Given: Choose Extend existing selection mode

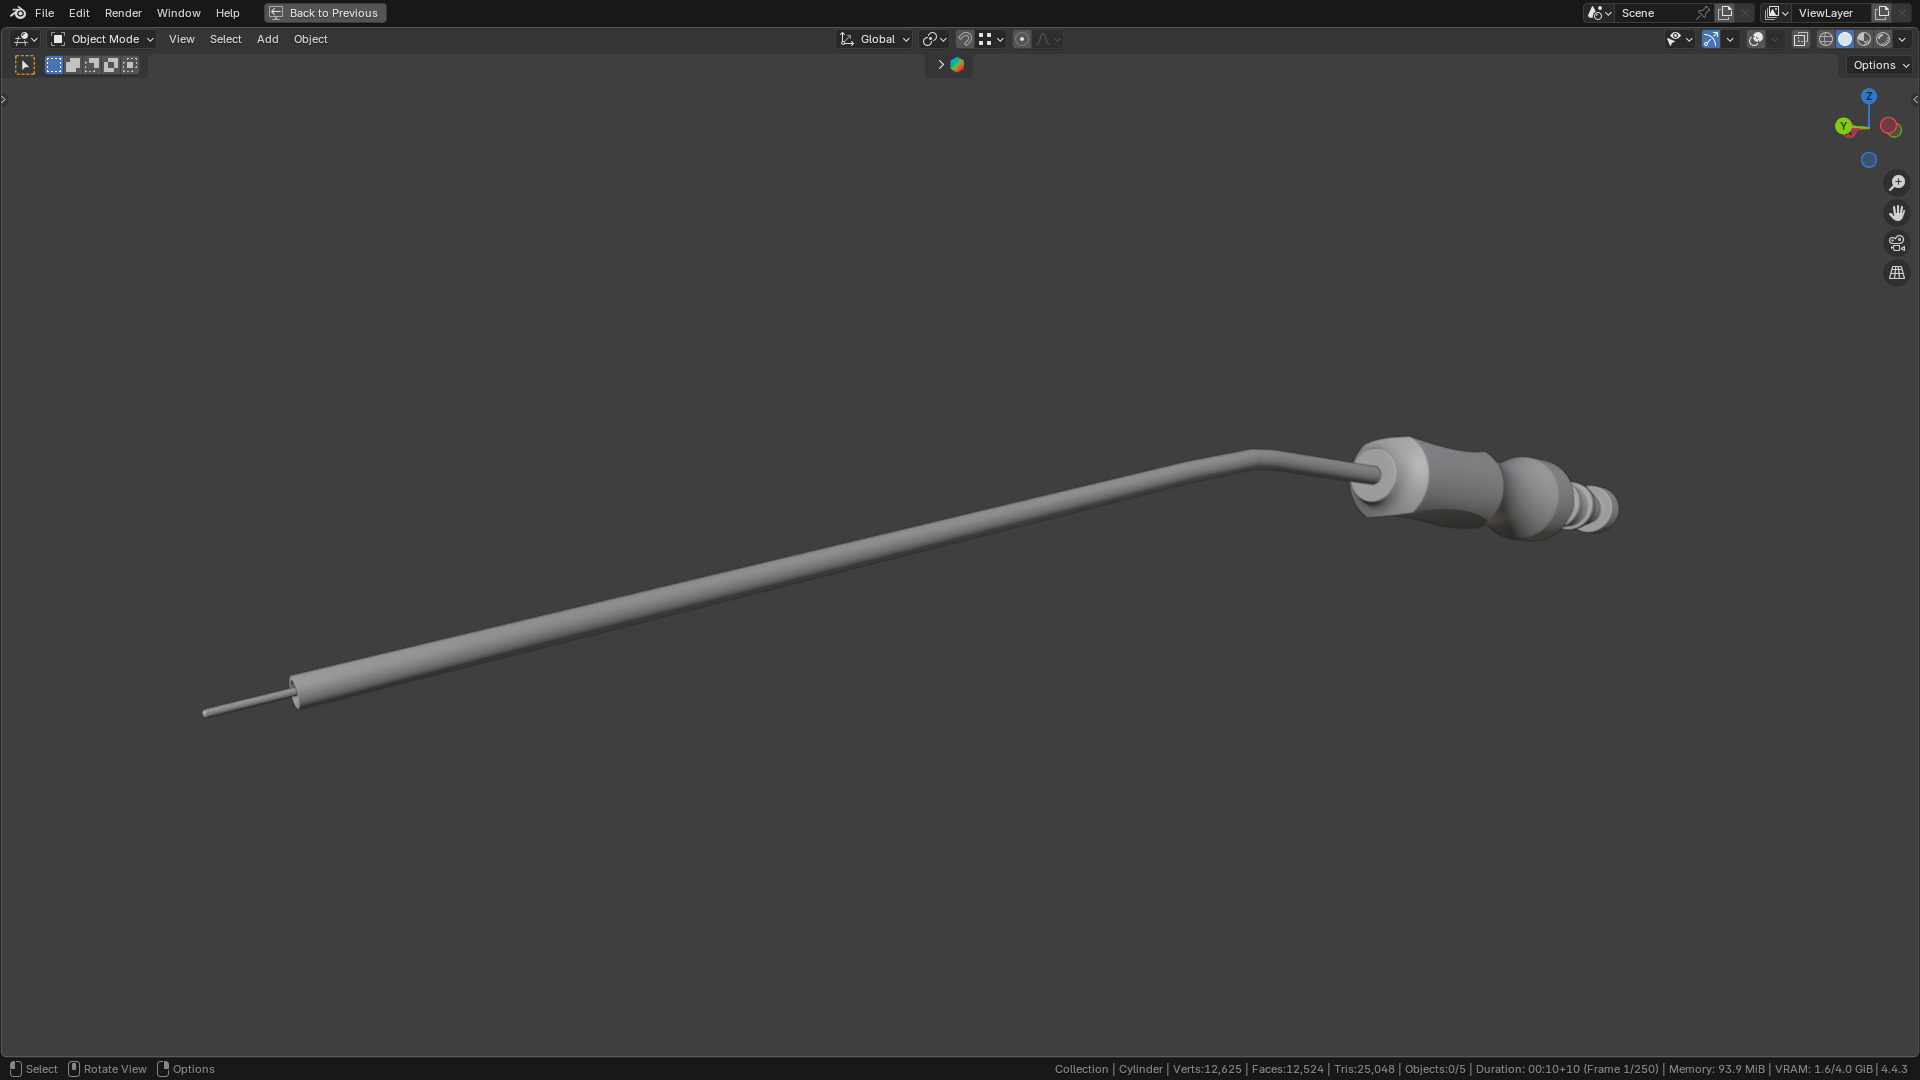Looking at the screenshot, I should tap(73, 65).
